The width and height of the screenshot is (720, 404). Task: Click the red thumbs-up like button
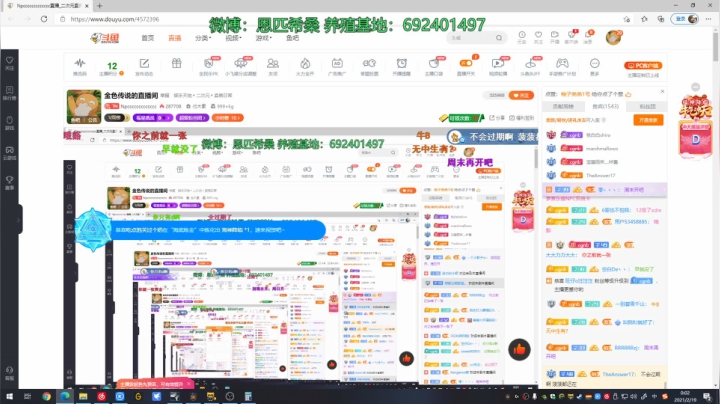coord(519,349)
